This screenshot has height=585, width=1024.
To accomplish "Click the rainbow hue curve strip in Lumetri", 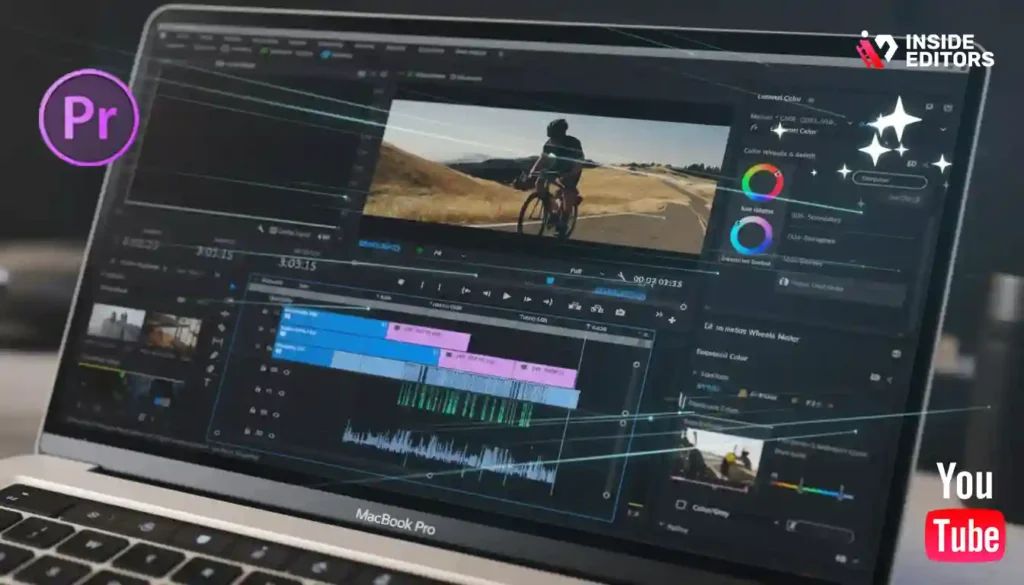I will (x=811, y=490).
